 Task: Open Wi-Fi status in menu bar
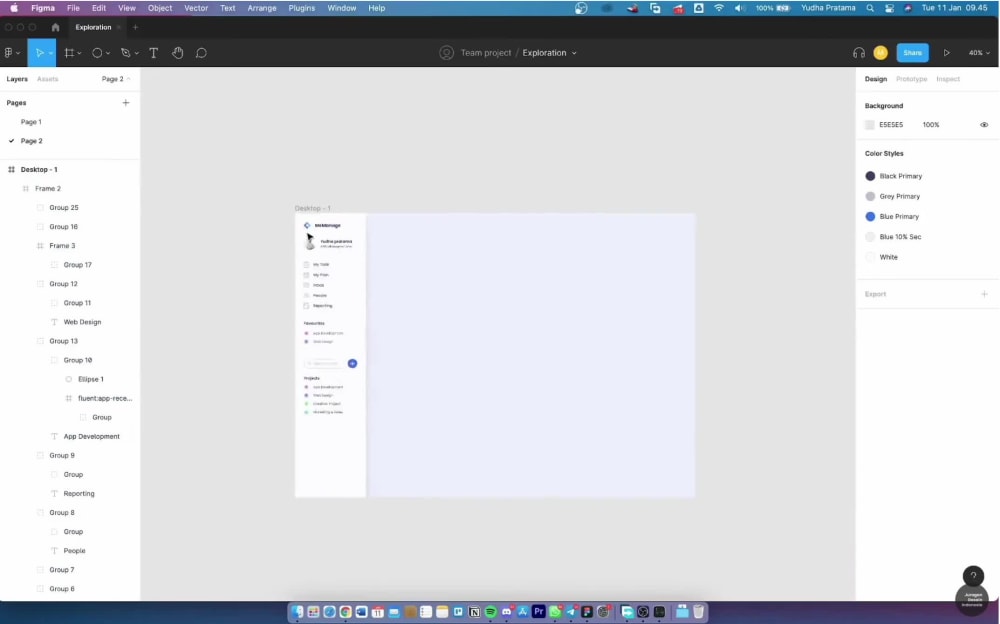[x=719, y=8]
